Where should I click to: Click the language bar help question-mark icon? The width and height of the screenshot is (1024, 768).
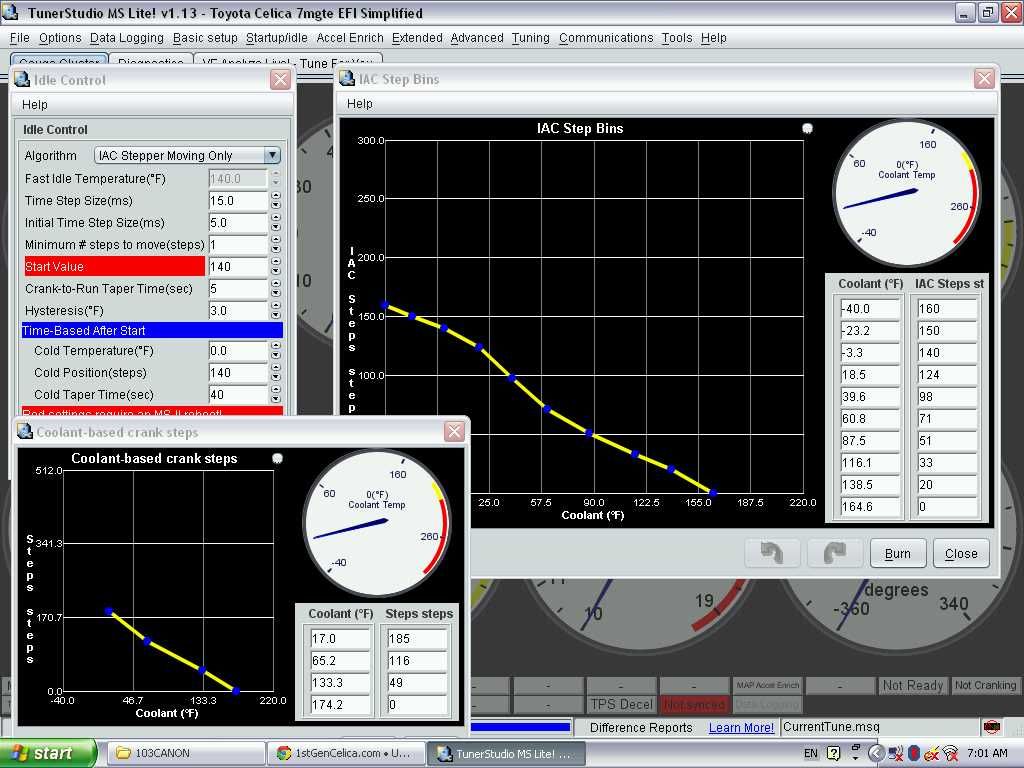click(833, 753)
